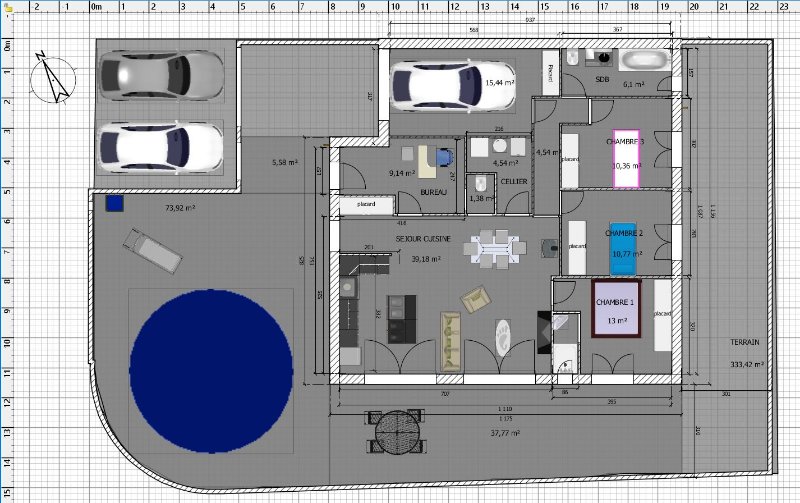Select the wood stove right of the dining table

pyautogui.click(x=550, y=248)
